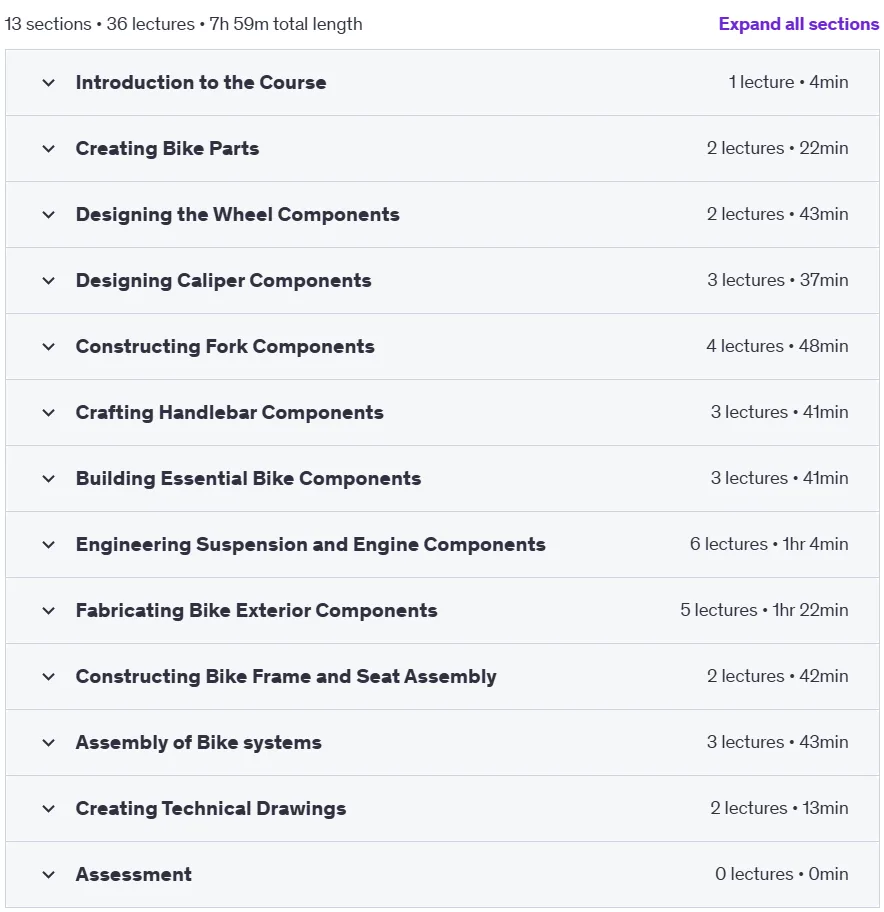
Task: Select the Assessment section title
Action: 134,874
